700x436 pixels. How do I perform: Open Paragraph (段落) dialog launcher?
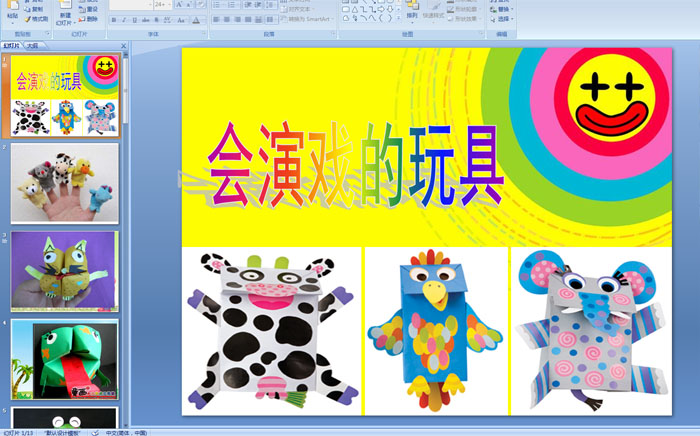[333, 33]
